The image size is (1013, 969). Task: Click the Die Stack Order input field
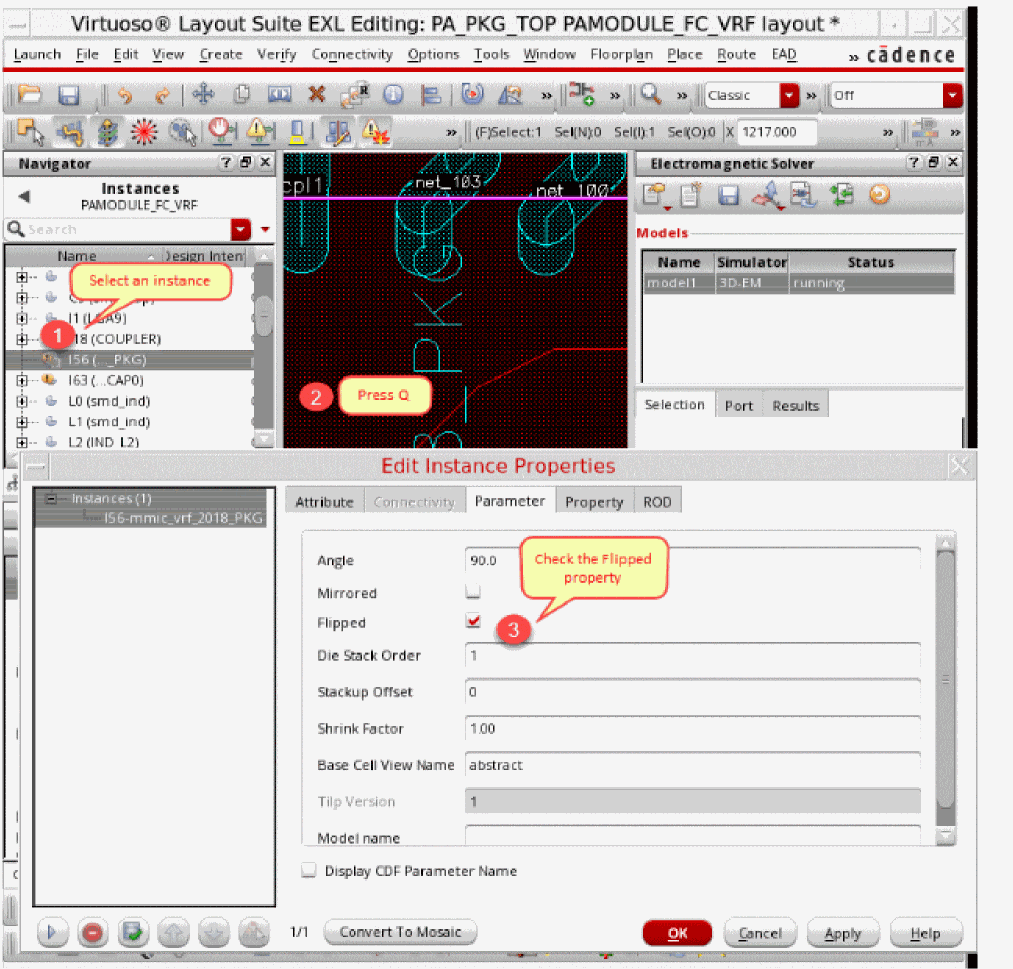click(x=693, y=655)
